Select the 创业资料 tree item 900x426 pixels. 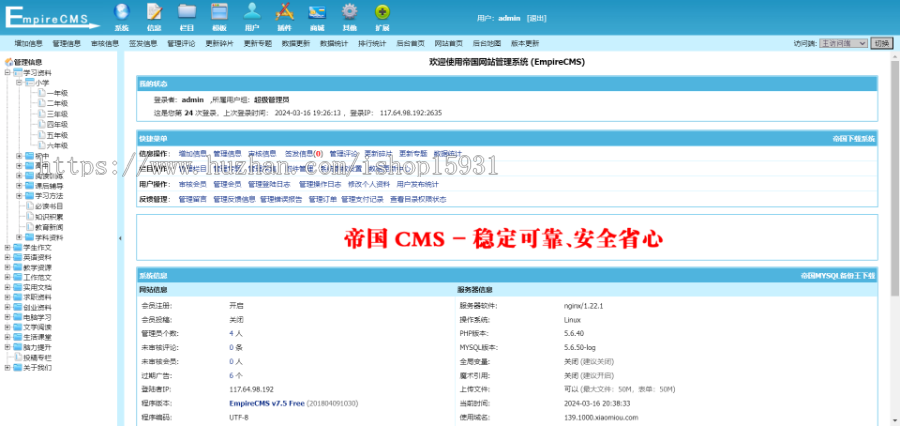tap(37, 307)
